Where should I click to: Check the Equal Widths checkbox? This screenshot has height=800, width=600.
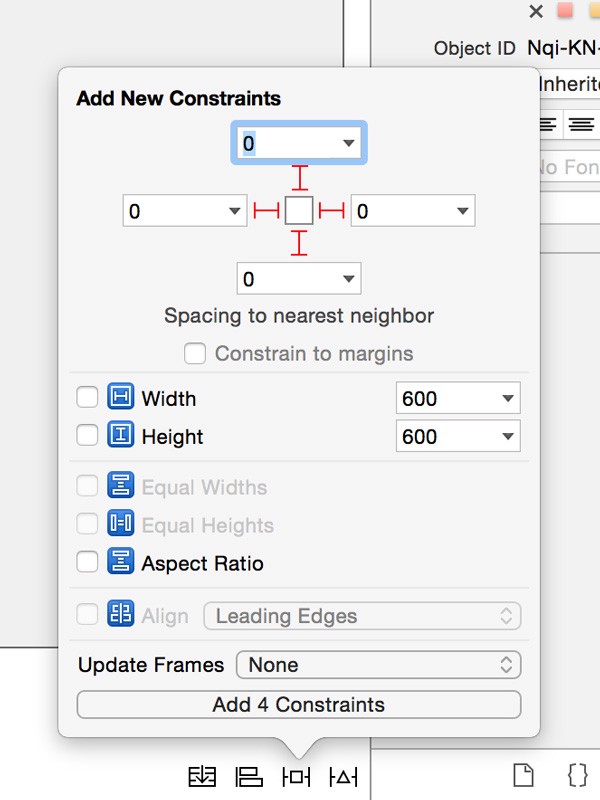click(x=87, y=486)
